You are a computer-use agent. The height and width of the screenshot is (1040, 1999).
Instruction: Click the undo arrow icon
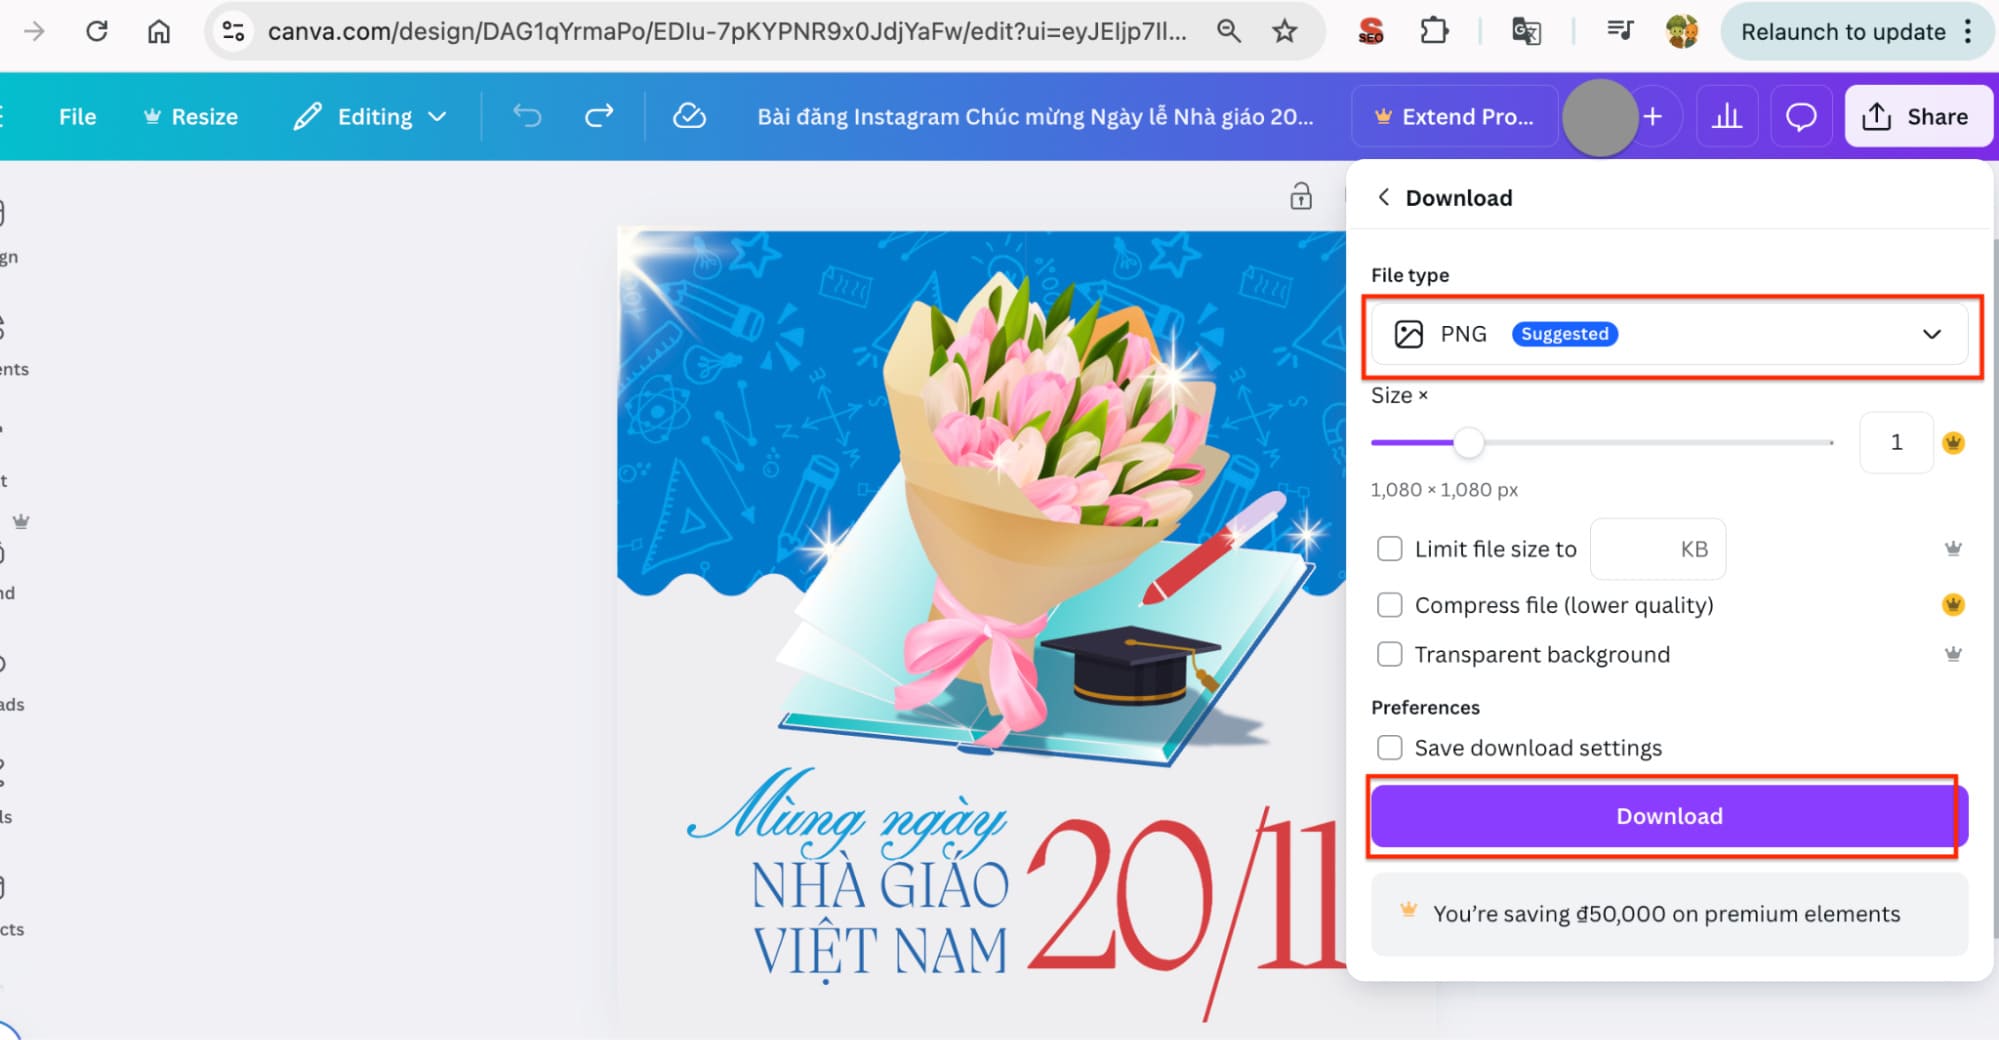click(x=527, y=117)
